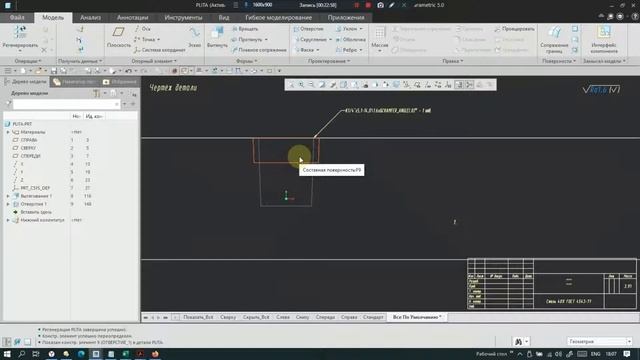
Task: Open Windows Start menu
Action: (x=7, y=354)
